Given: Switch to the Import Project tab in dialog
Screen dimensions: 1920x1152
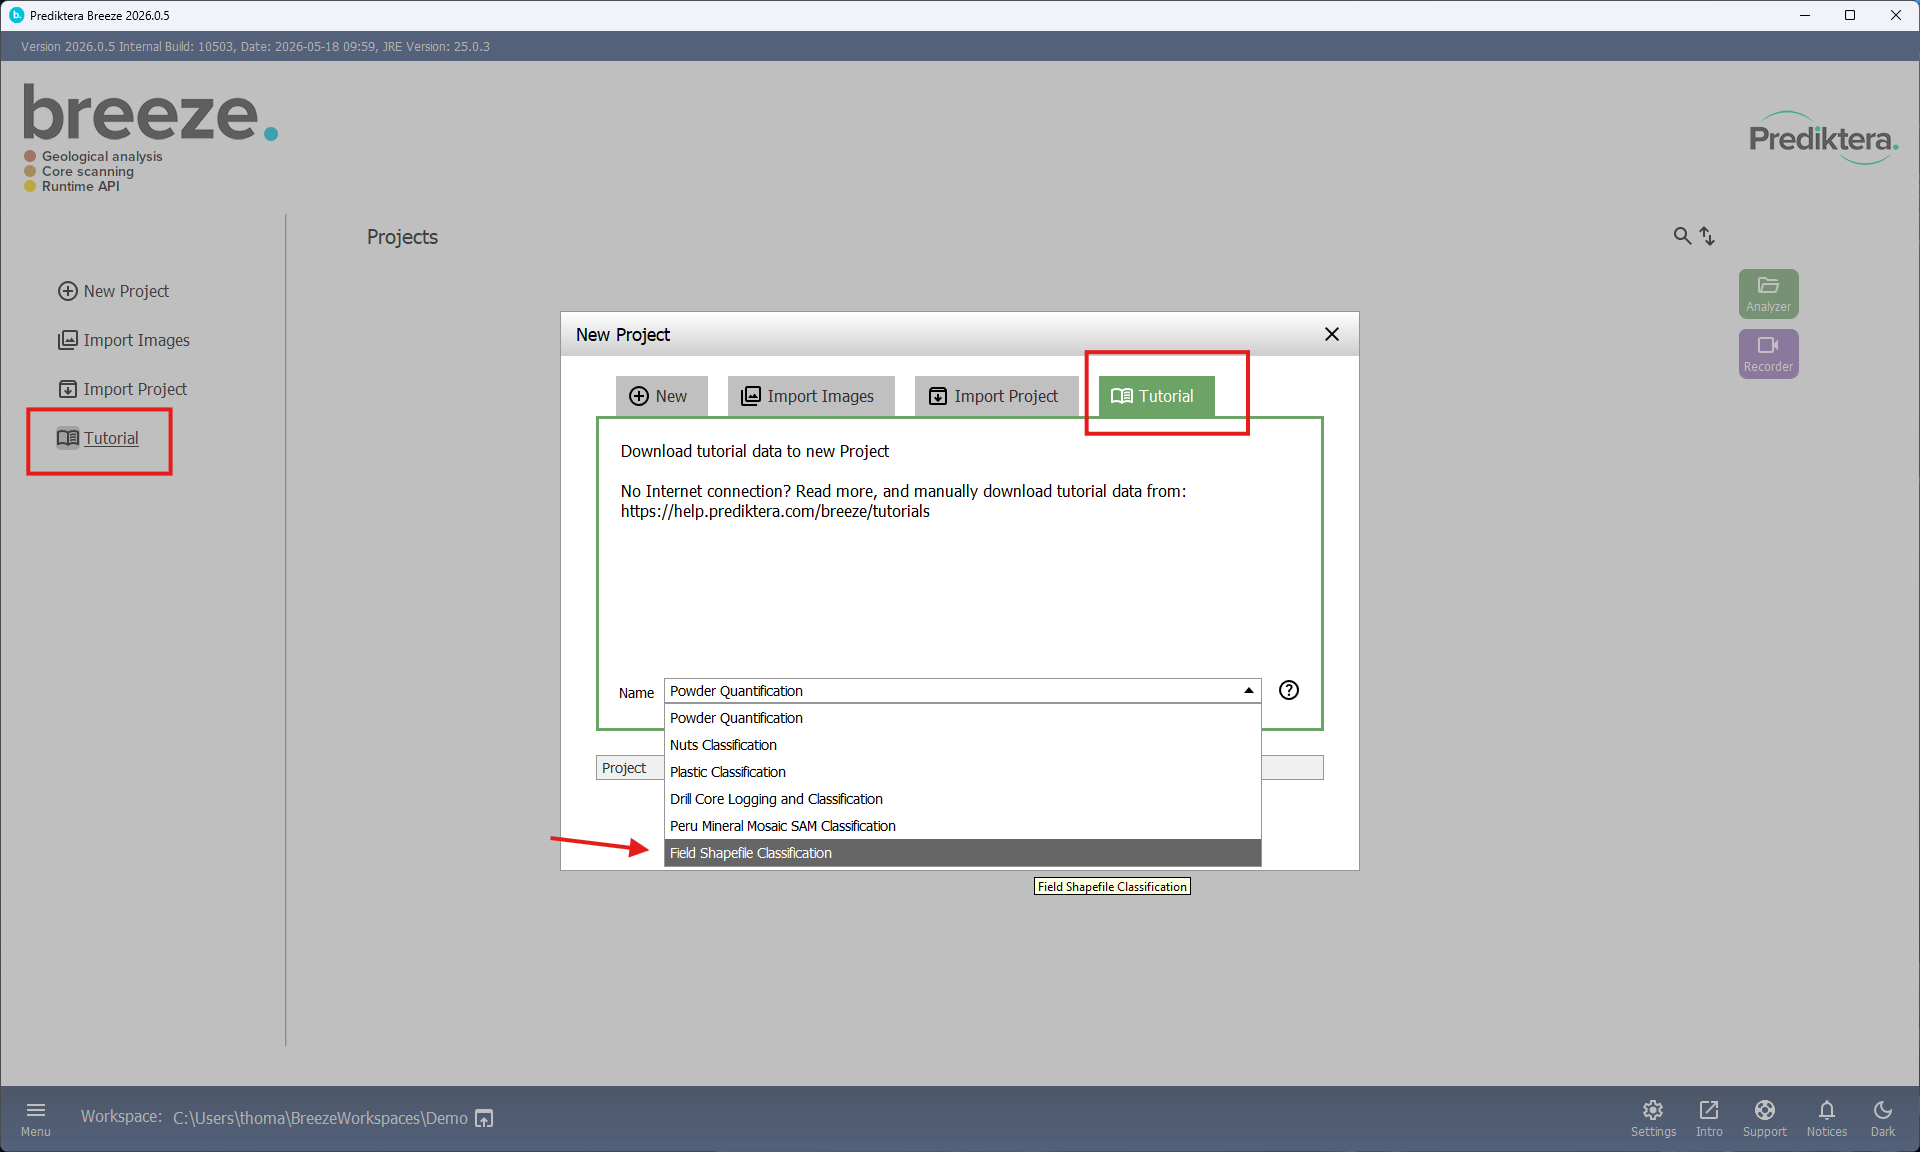Looking at the screenshot, I should [x=996, y=396].
